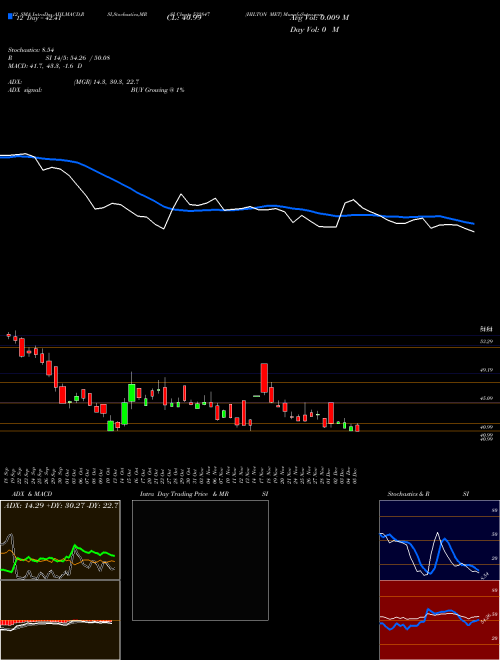Click the empty Intra Day Trading Price panel
The image size is (500, 660).
point(200,560)
